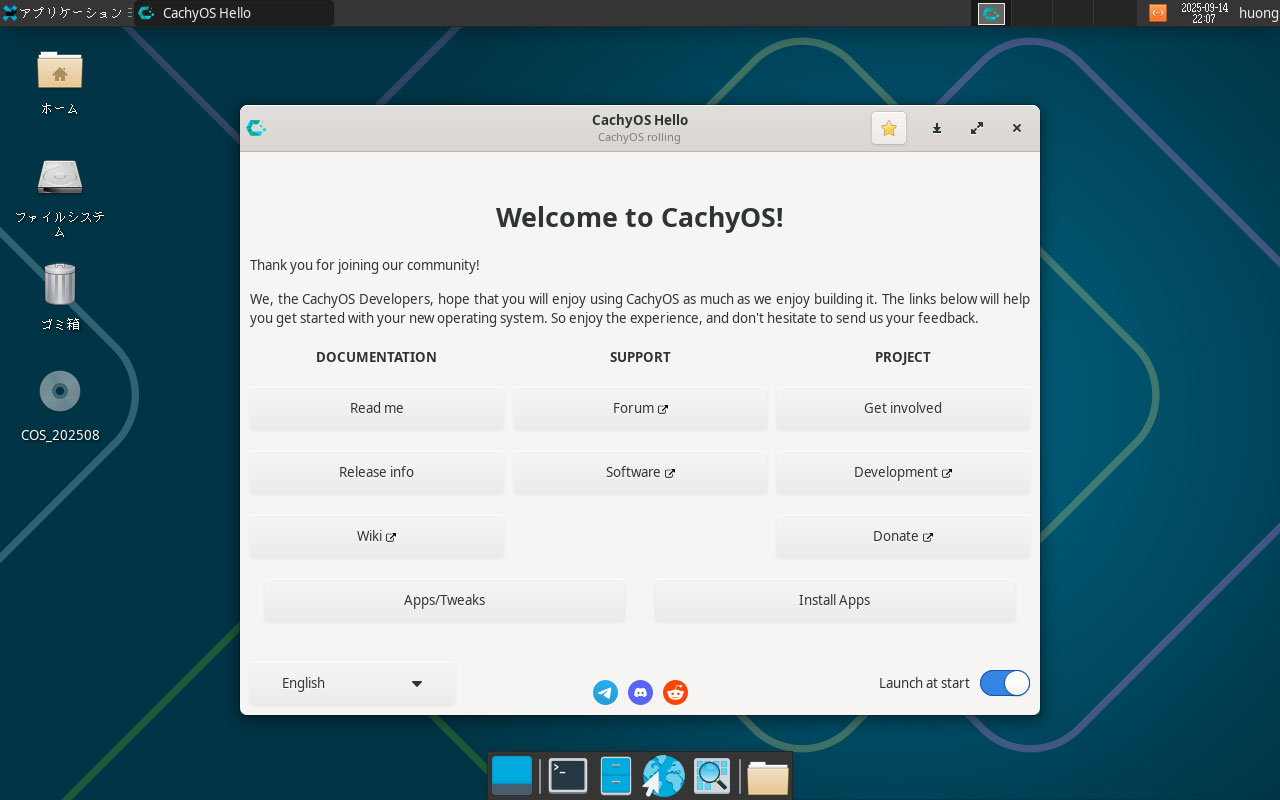Click the huong username in top panel
Image resolution: width=1280 pixels, height=800 pixels.
coord(1258,13)
